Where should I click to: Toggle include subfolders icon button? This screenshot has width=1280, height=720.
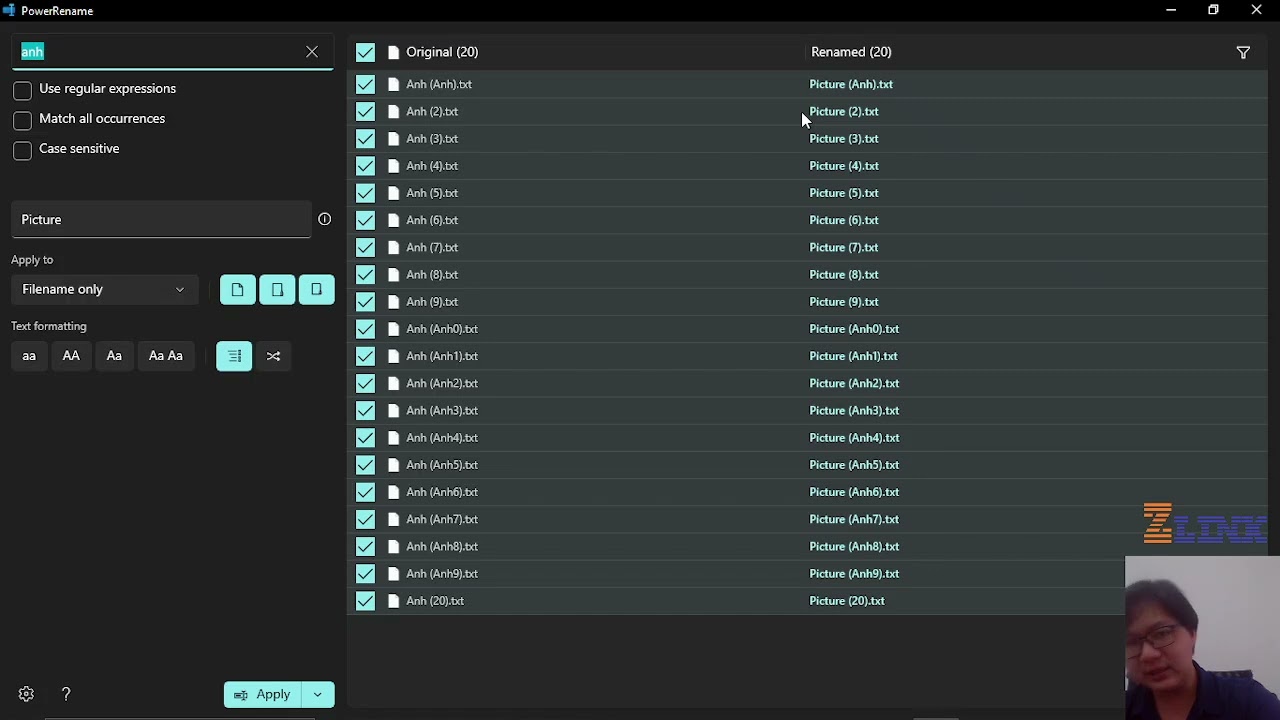[316, 289]
